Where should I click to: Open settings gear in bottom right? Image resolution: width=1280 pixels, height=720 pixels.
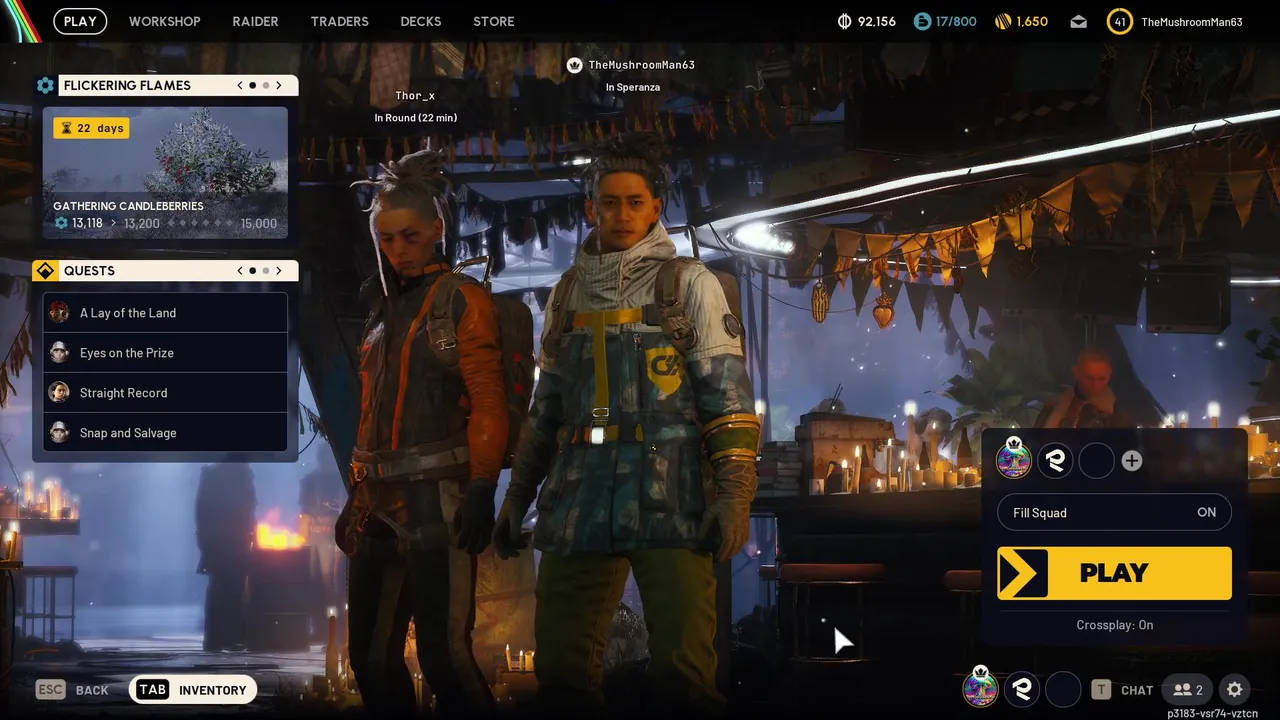tap(1235, 689)
